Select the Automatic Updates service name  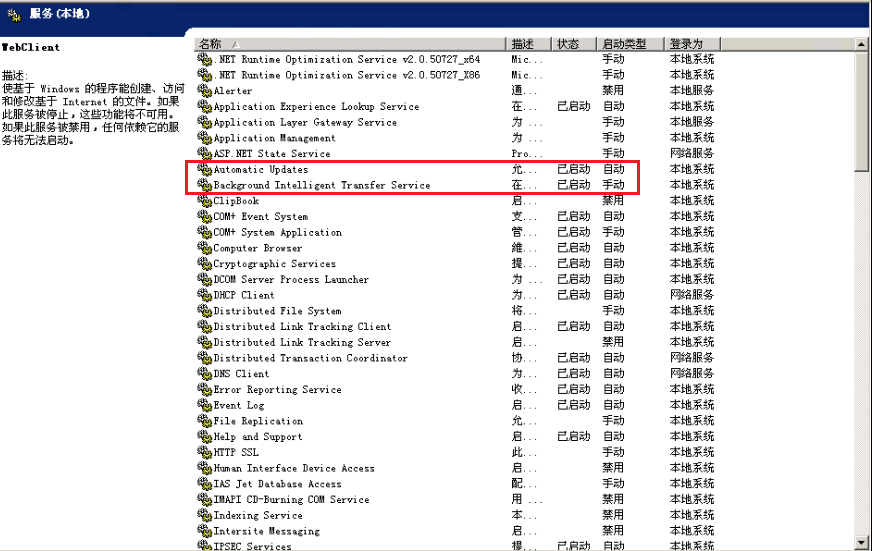pos(260,169)
